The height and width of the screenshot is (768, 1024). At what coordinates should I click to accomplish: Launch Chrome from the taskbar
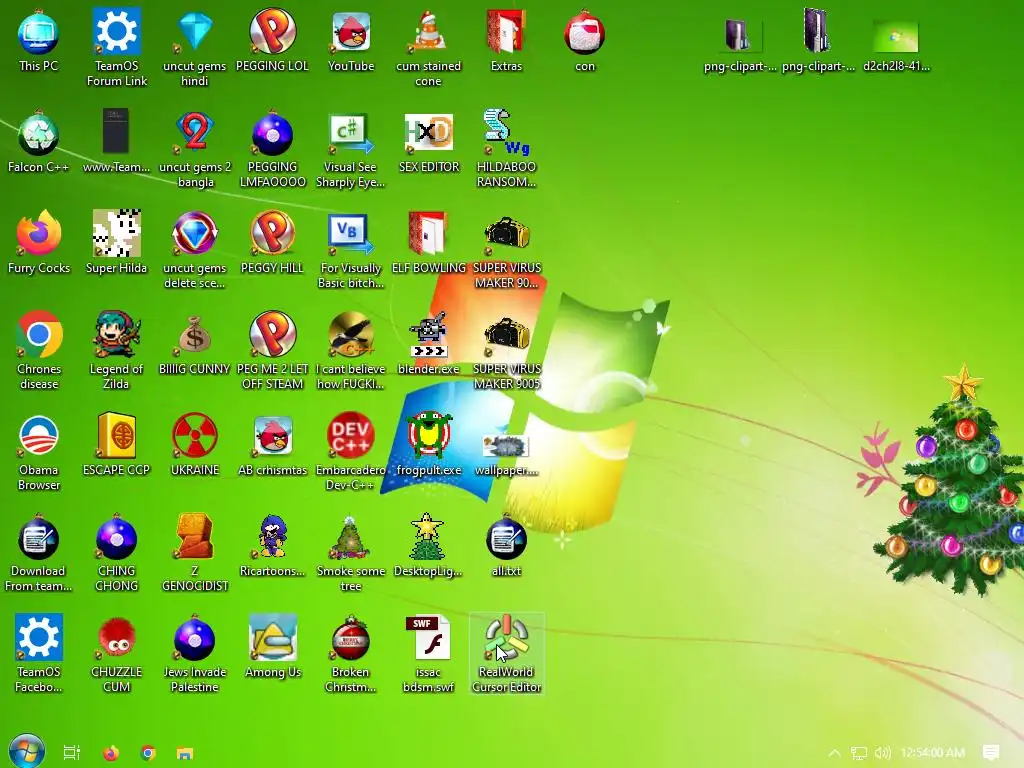click(x=148, y=753)
